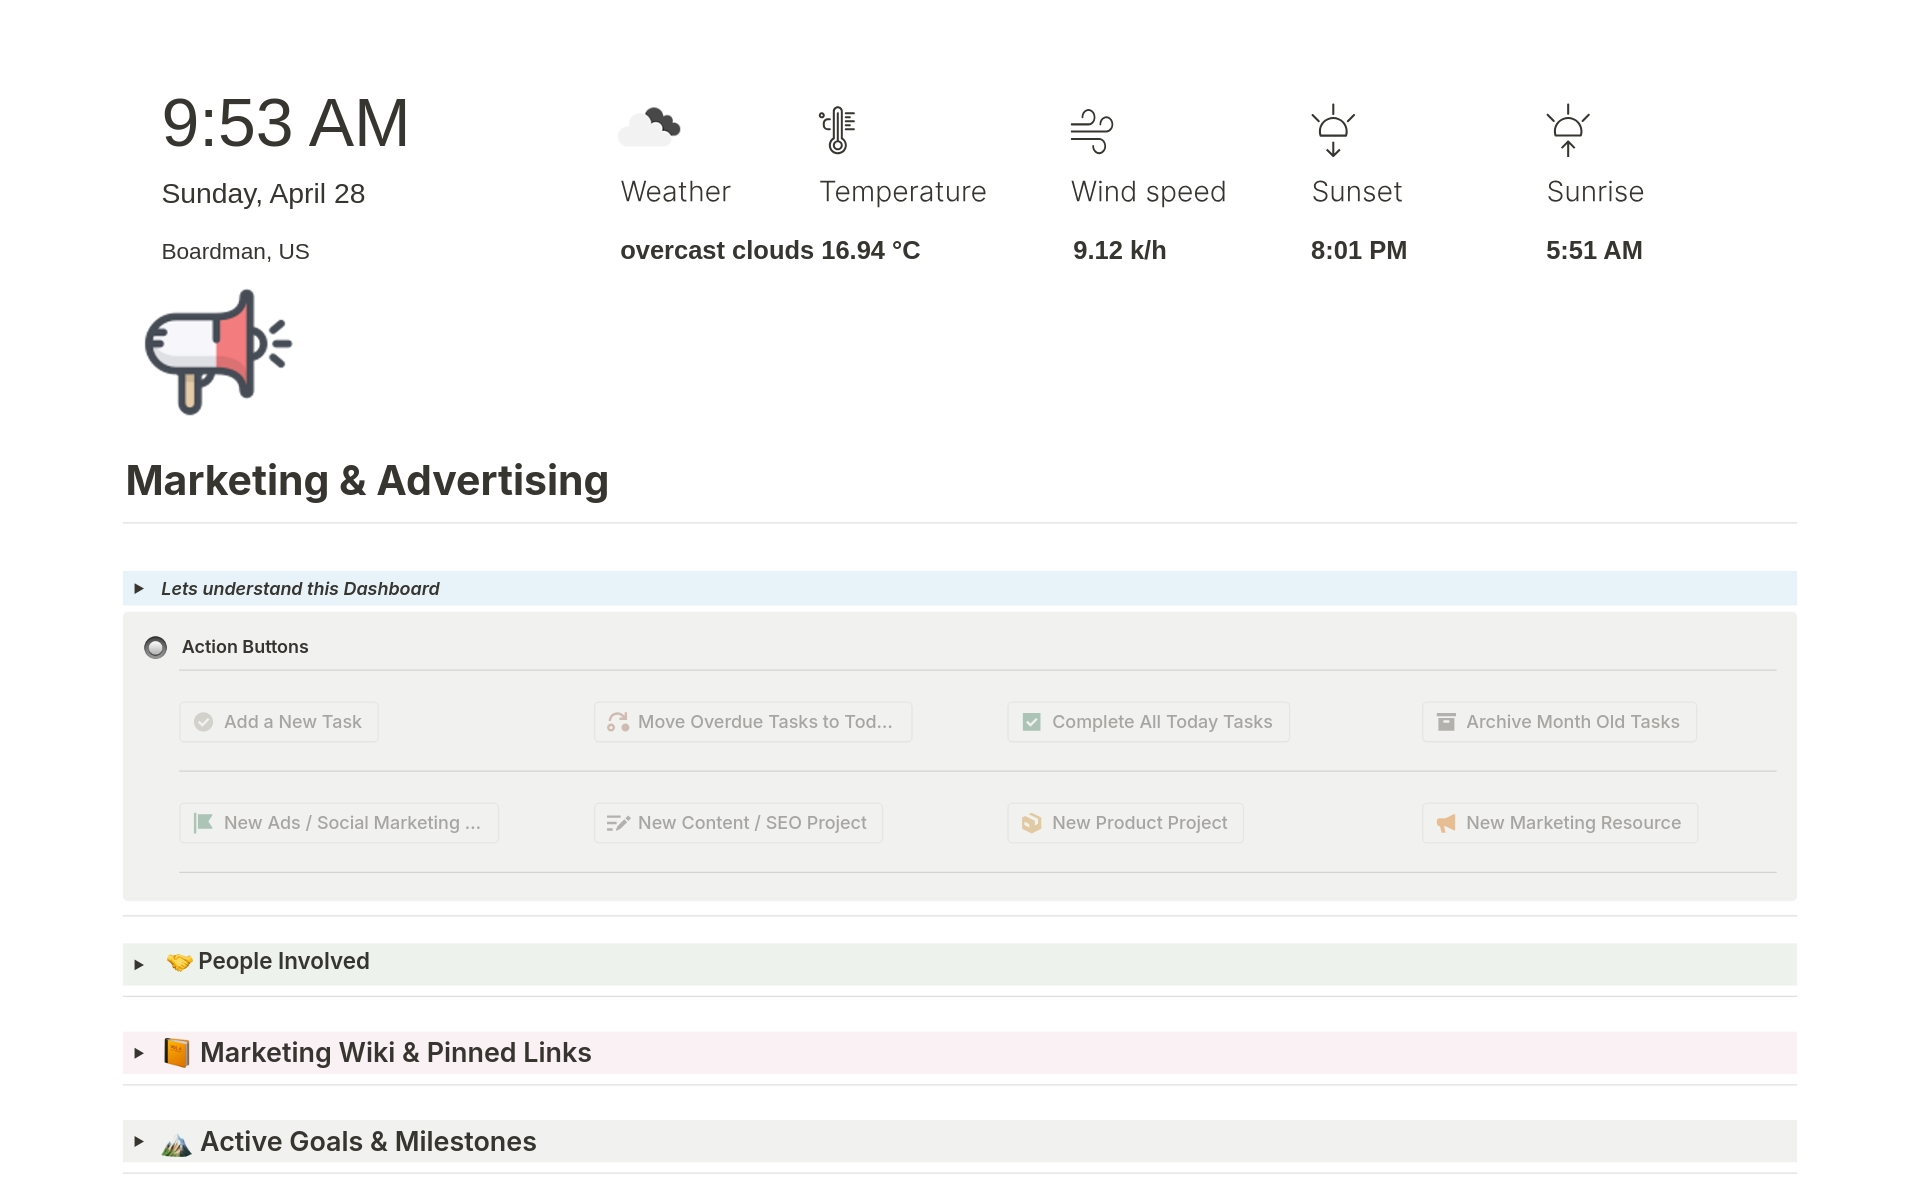
Task: Click the overcast clouds weather icon
Action: 649,128
